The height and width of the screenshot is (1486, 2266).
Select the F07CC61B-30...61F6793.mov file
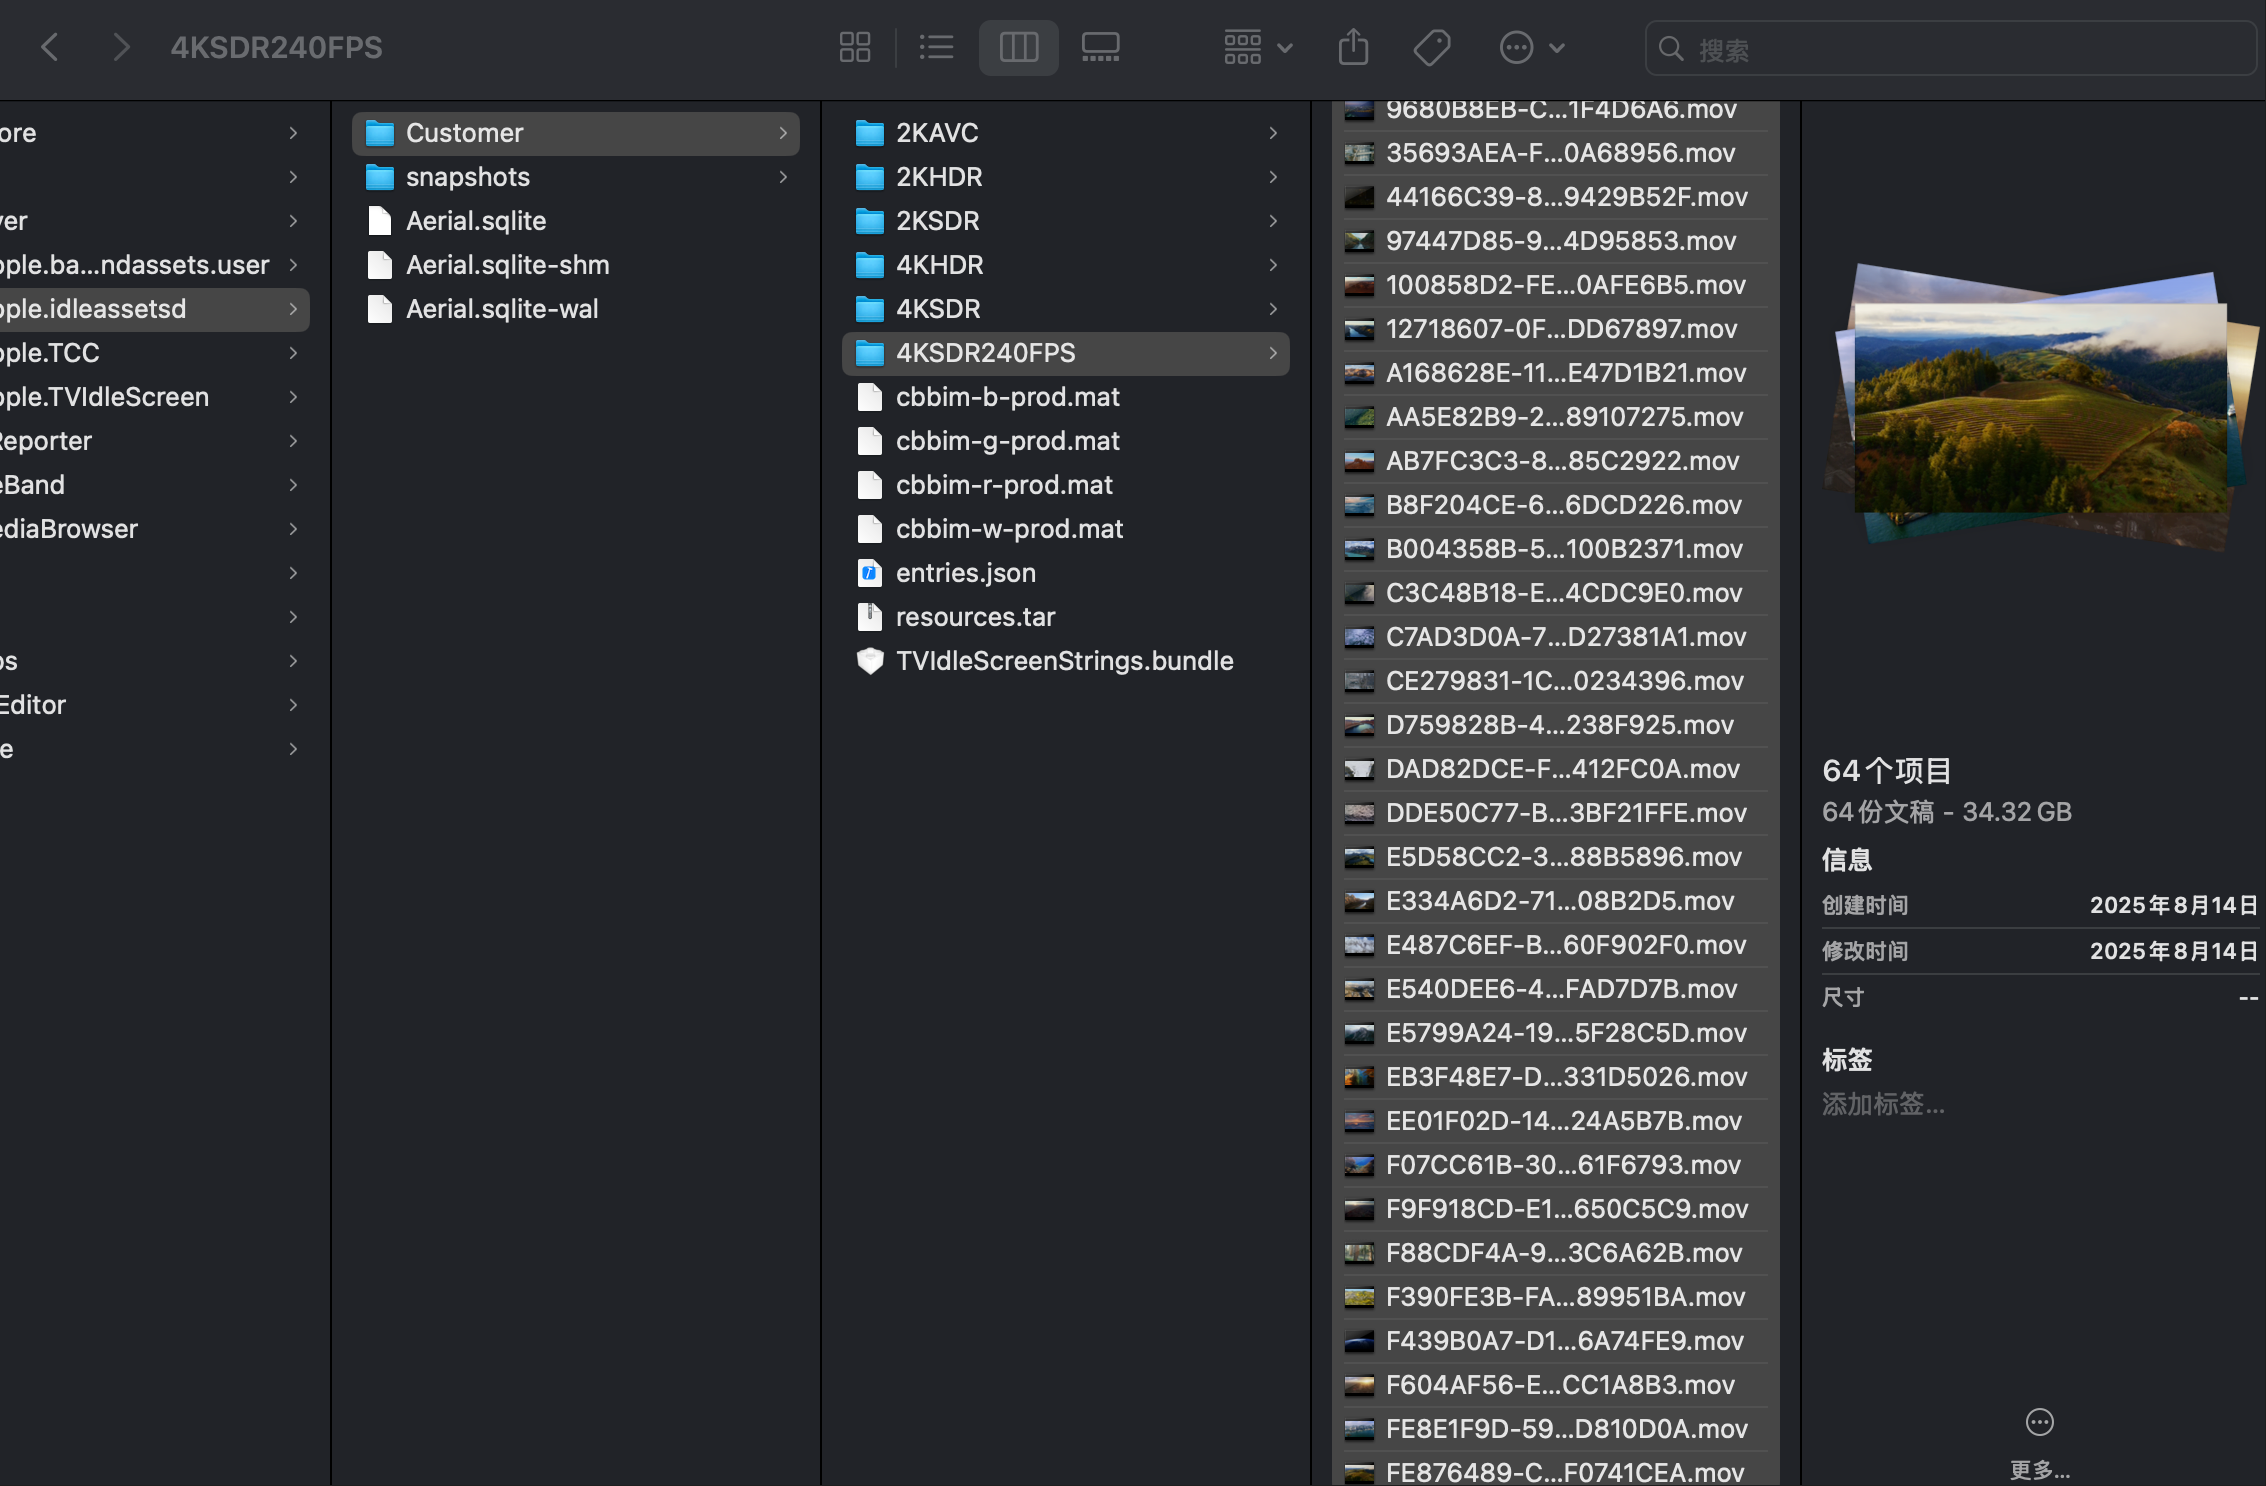coord(1562,1165)
